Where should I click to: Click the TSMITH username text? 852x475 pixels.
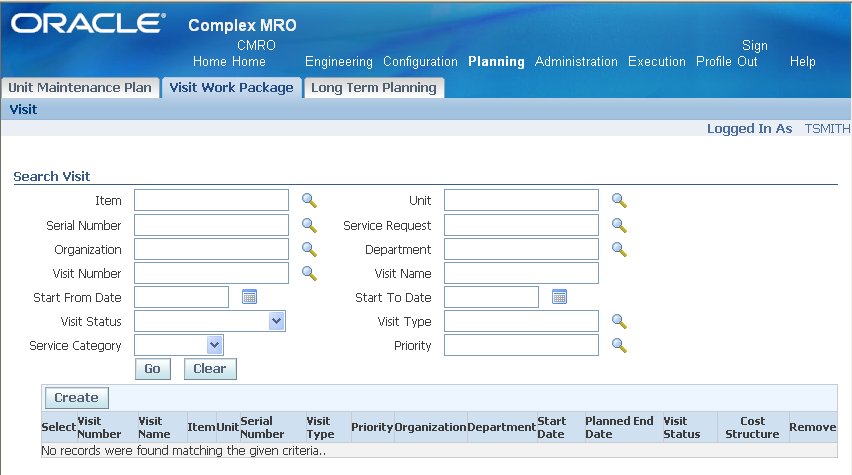[x=827, y=128]
